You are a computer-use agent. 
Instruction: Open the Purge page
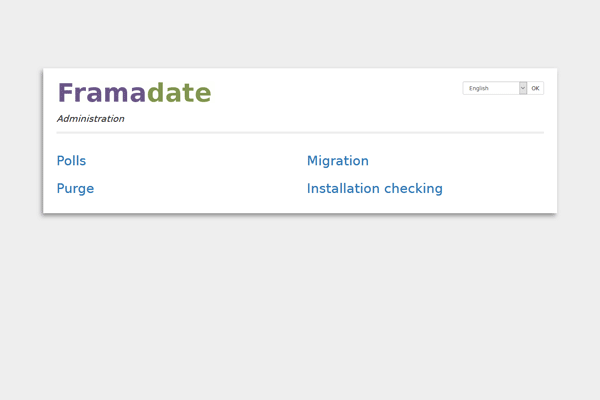point(75,189)
